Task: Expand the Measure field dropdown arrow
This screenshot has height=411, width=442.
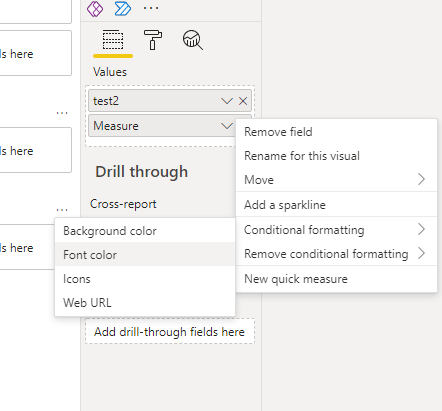Action: (x=227, y=126)
